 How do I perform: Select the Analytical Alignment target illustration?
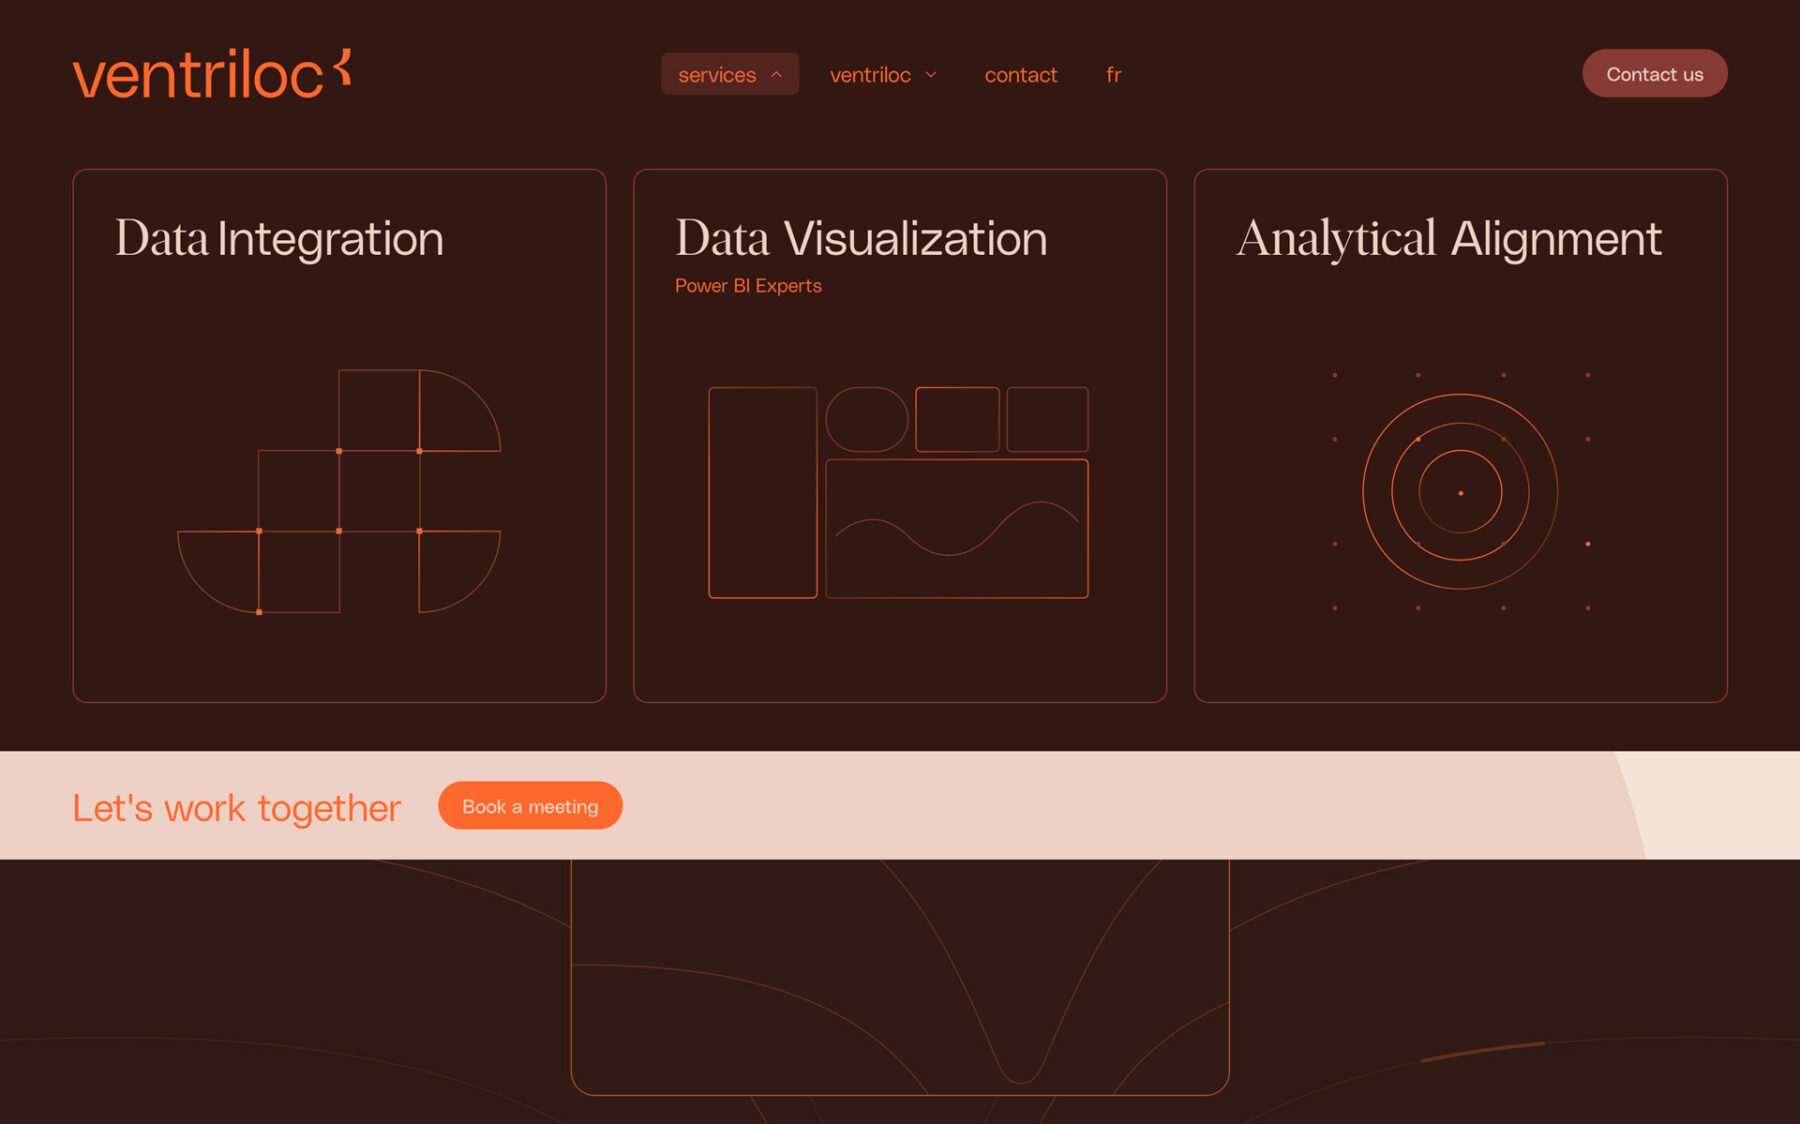tap(1460, 491)
